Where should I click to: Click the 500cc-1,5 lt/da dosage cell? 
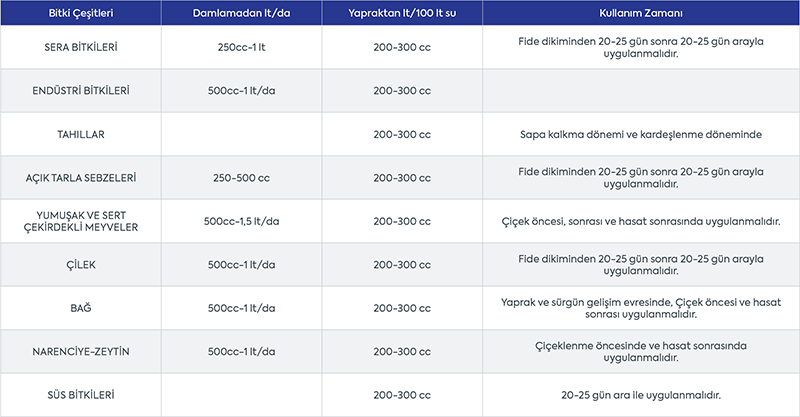(240, 221)
